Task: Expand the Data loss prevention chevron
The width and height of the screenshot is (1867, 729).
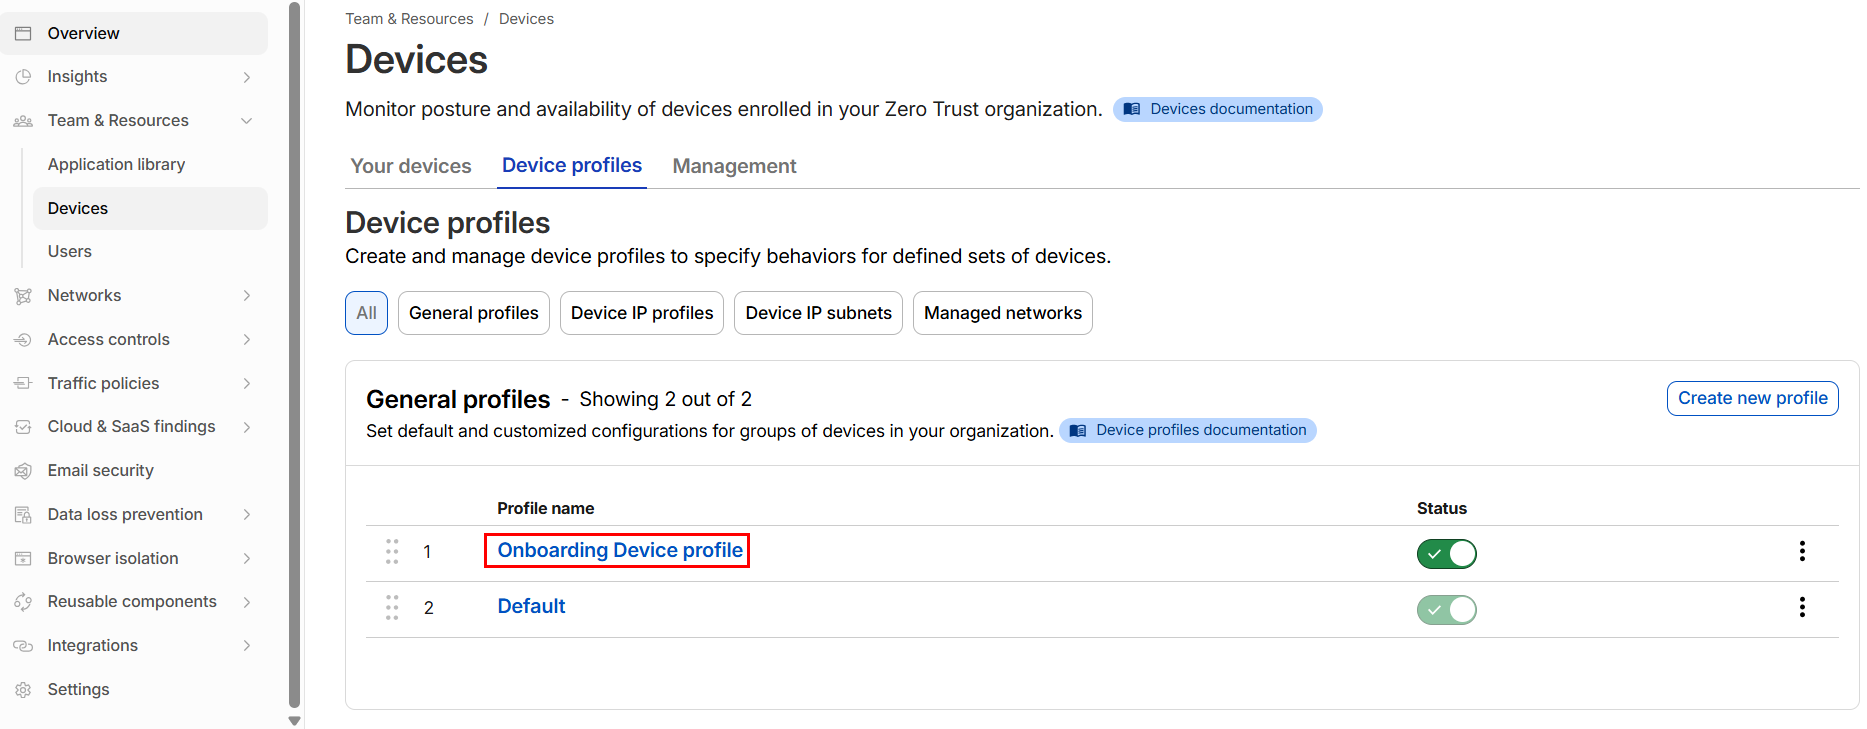Action: point(246,515)
